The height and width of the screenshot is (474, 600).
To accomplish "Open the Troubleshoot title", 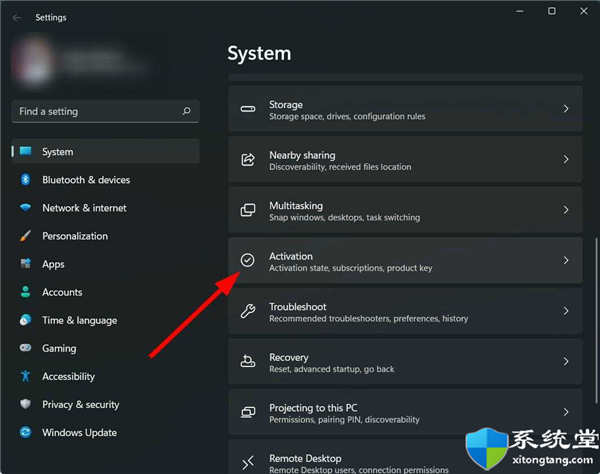I will (x=298, y=306).
